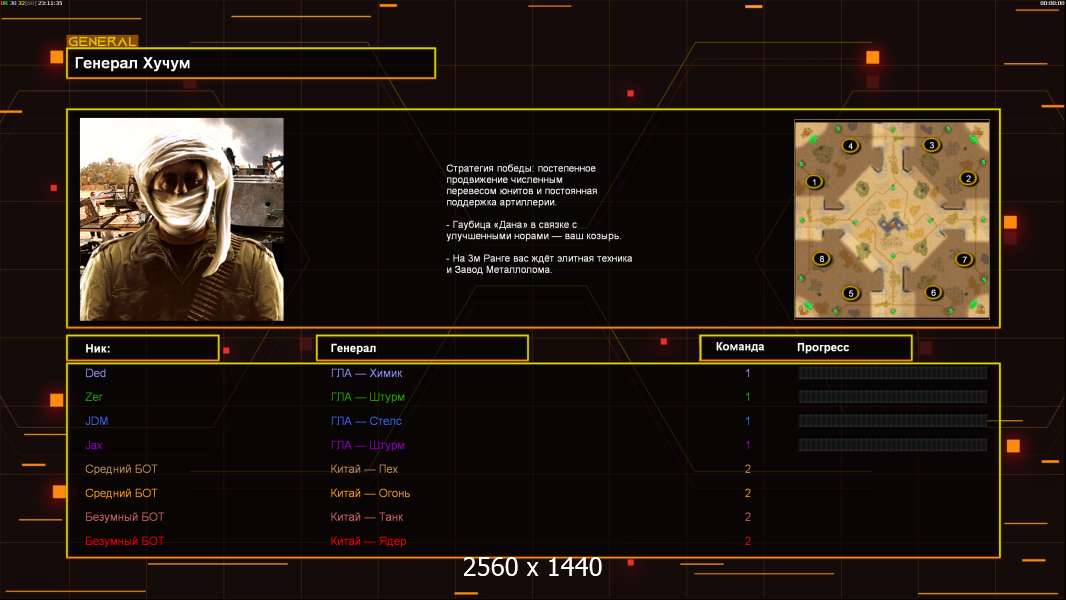Select Безумный БОТ in Китай — Танк row
Viewport: 1066px width, 600px height.
(x=124, y=517)
